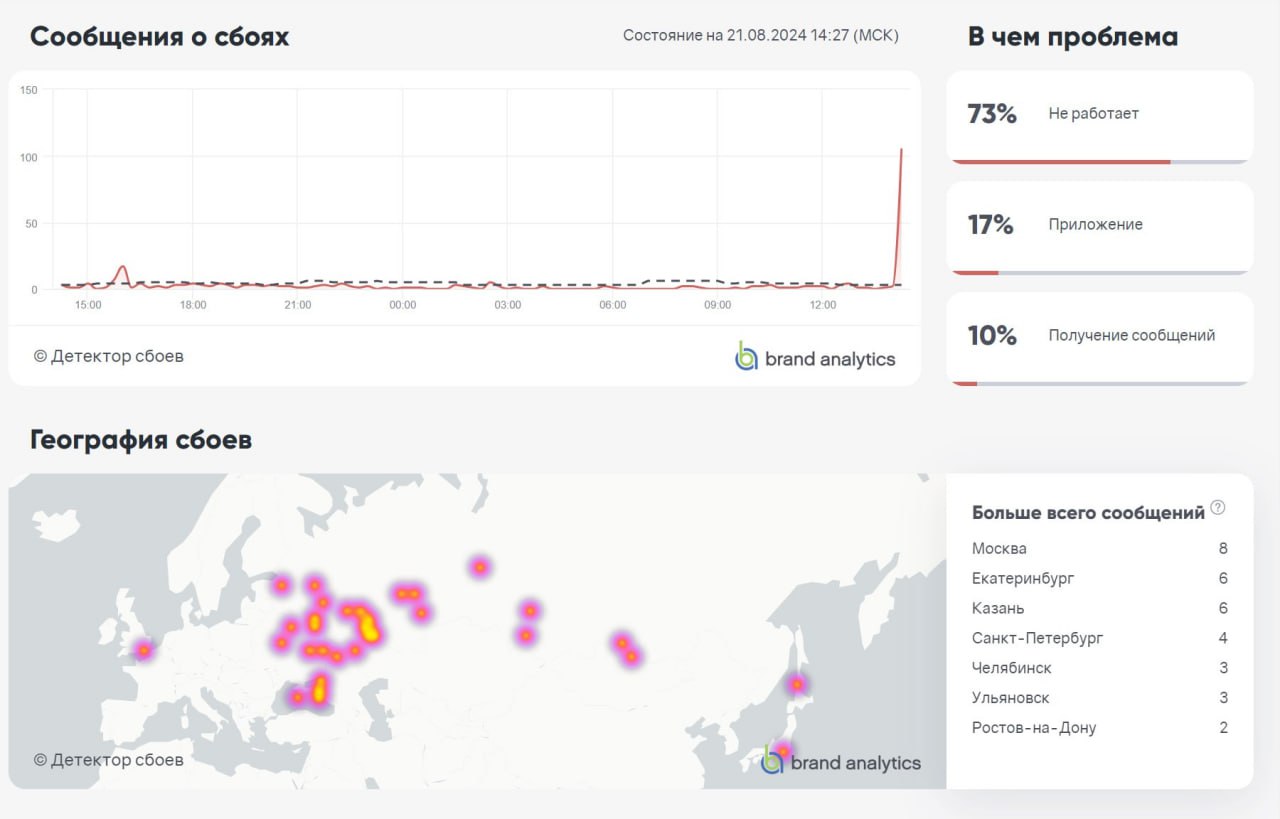Open the 10% "Получение сообщений" card
The image size is (1280, 819).
1098,337
